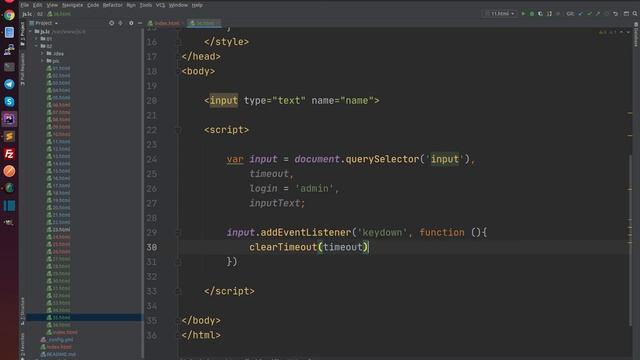
Task: Open the Code menu
Action: (x=93, y=5)
